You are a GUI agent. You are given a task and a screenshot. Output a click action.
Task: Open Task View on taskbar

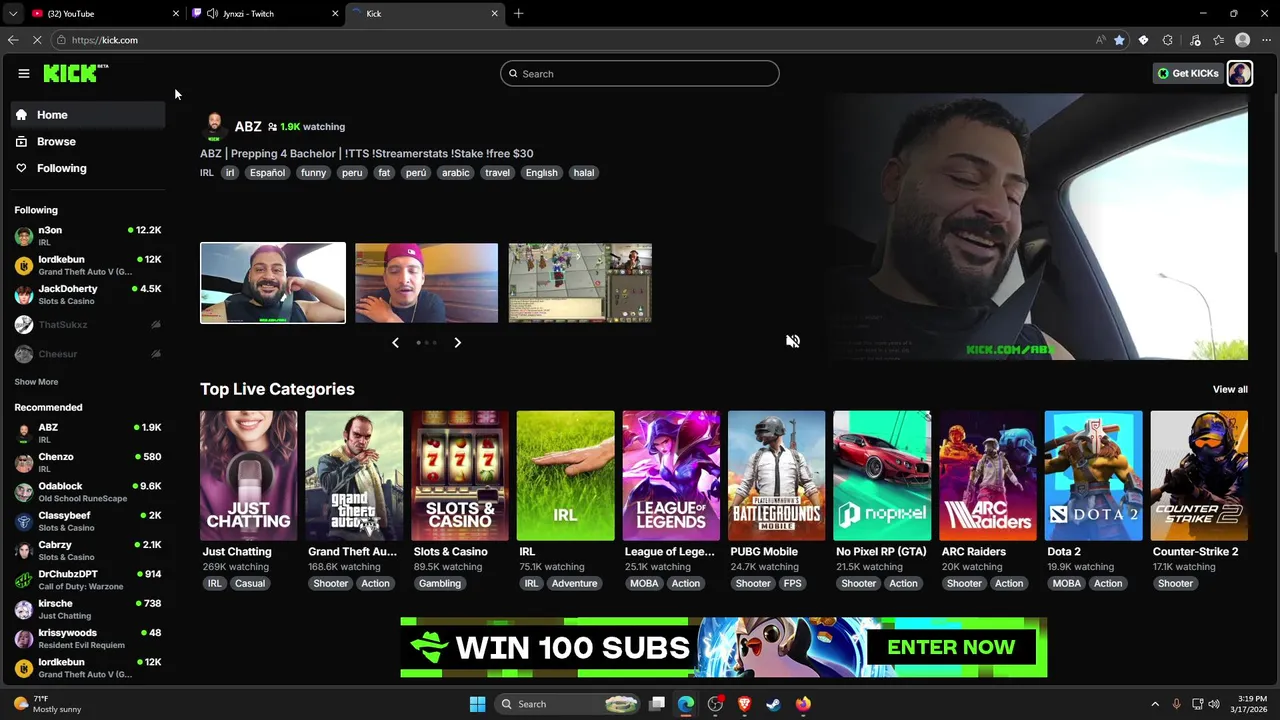657,704
